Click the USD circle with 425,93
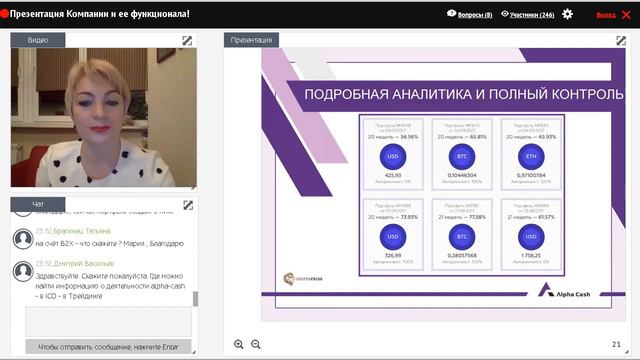Viewport: 640px width, 360px height. [x=393, y=157]
